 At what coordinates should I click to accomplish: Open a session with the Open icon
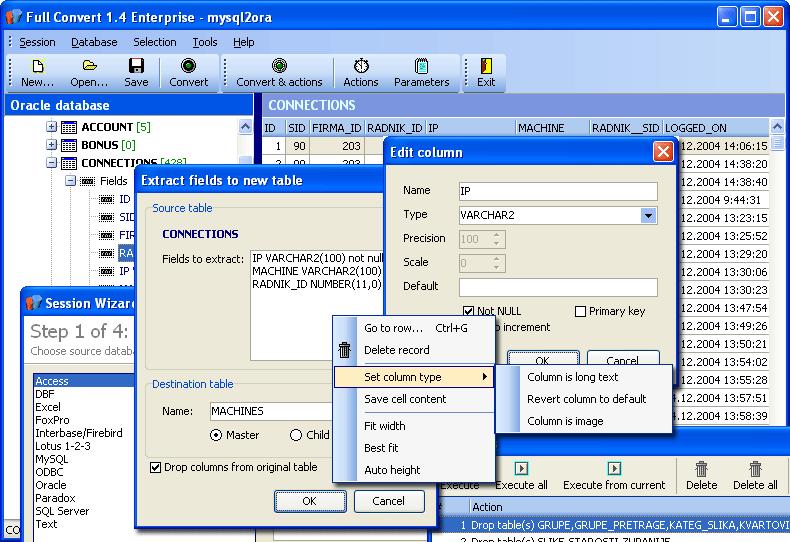(89, 65)
